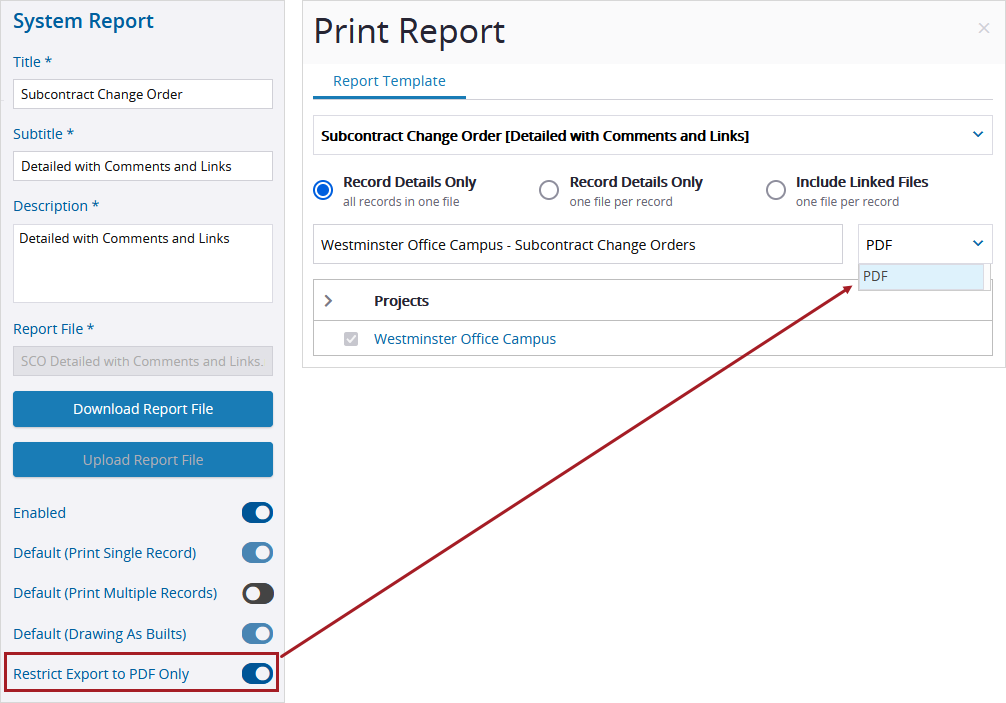Close the Print Report dialog

[984, 28]
